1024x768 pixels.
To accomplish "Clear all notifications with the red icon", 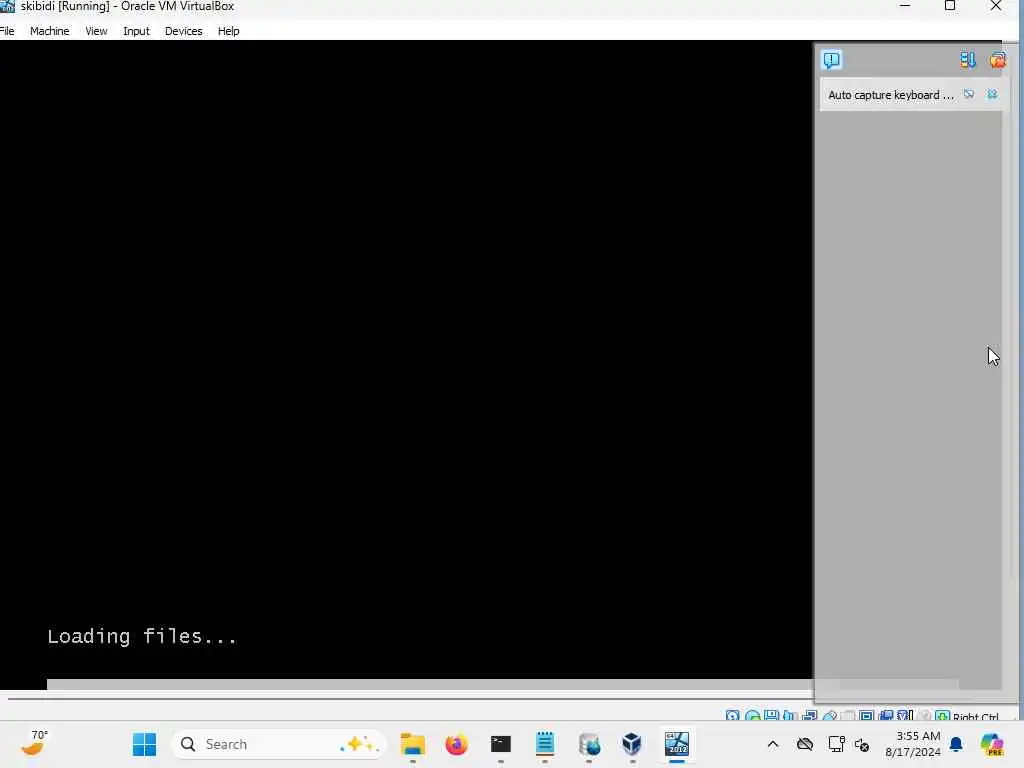I will 997,60.
